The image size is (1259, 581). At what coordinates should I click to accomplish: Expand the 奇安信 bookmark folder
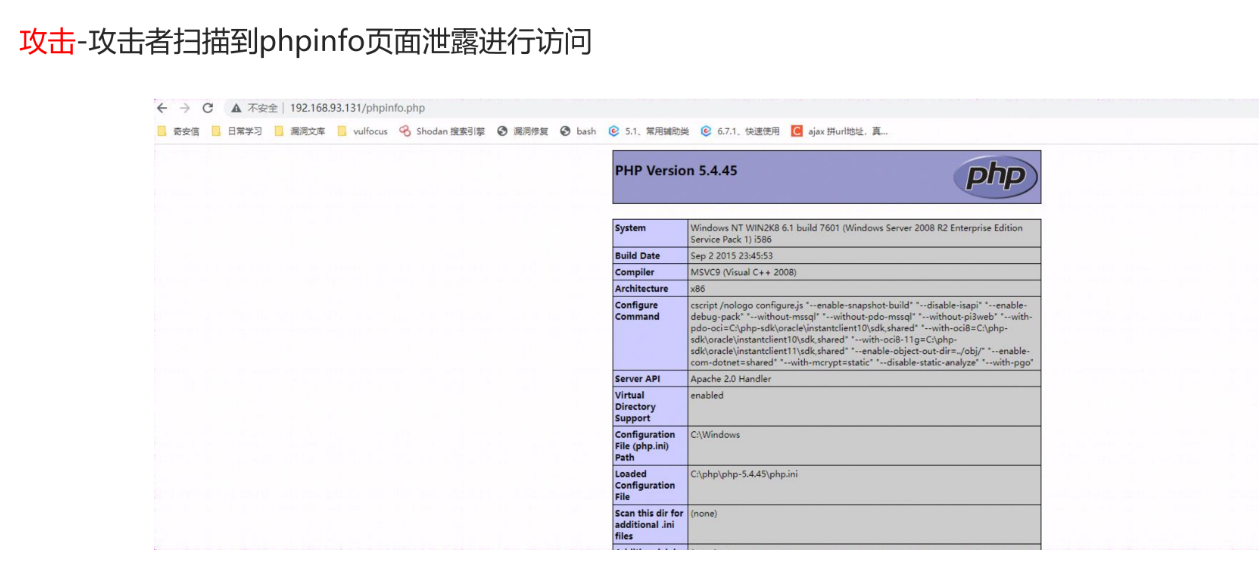click(x=178, y=131)
